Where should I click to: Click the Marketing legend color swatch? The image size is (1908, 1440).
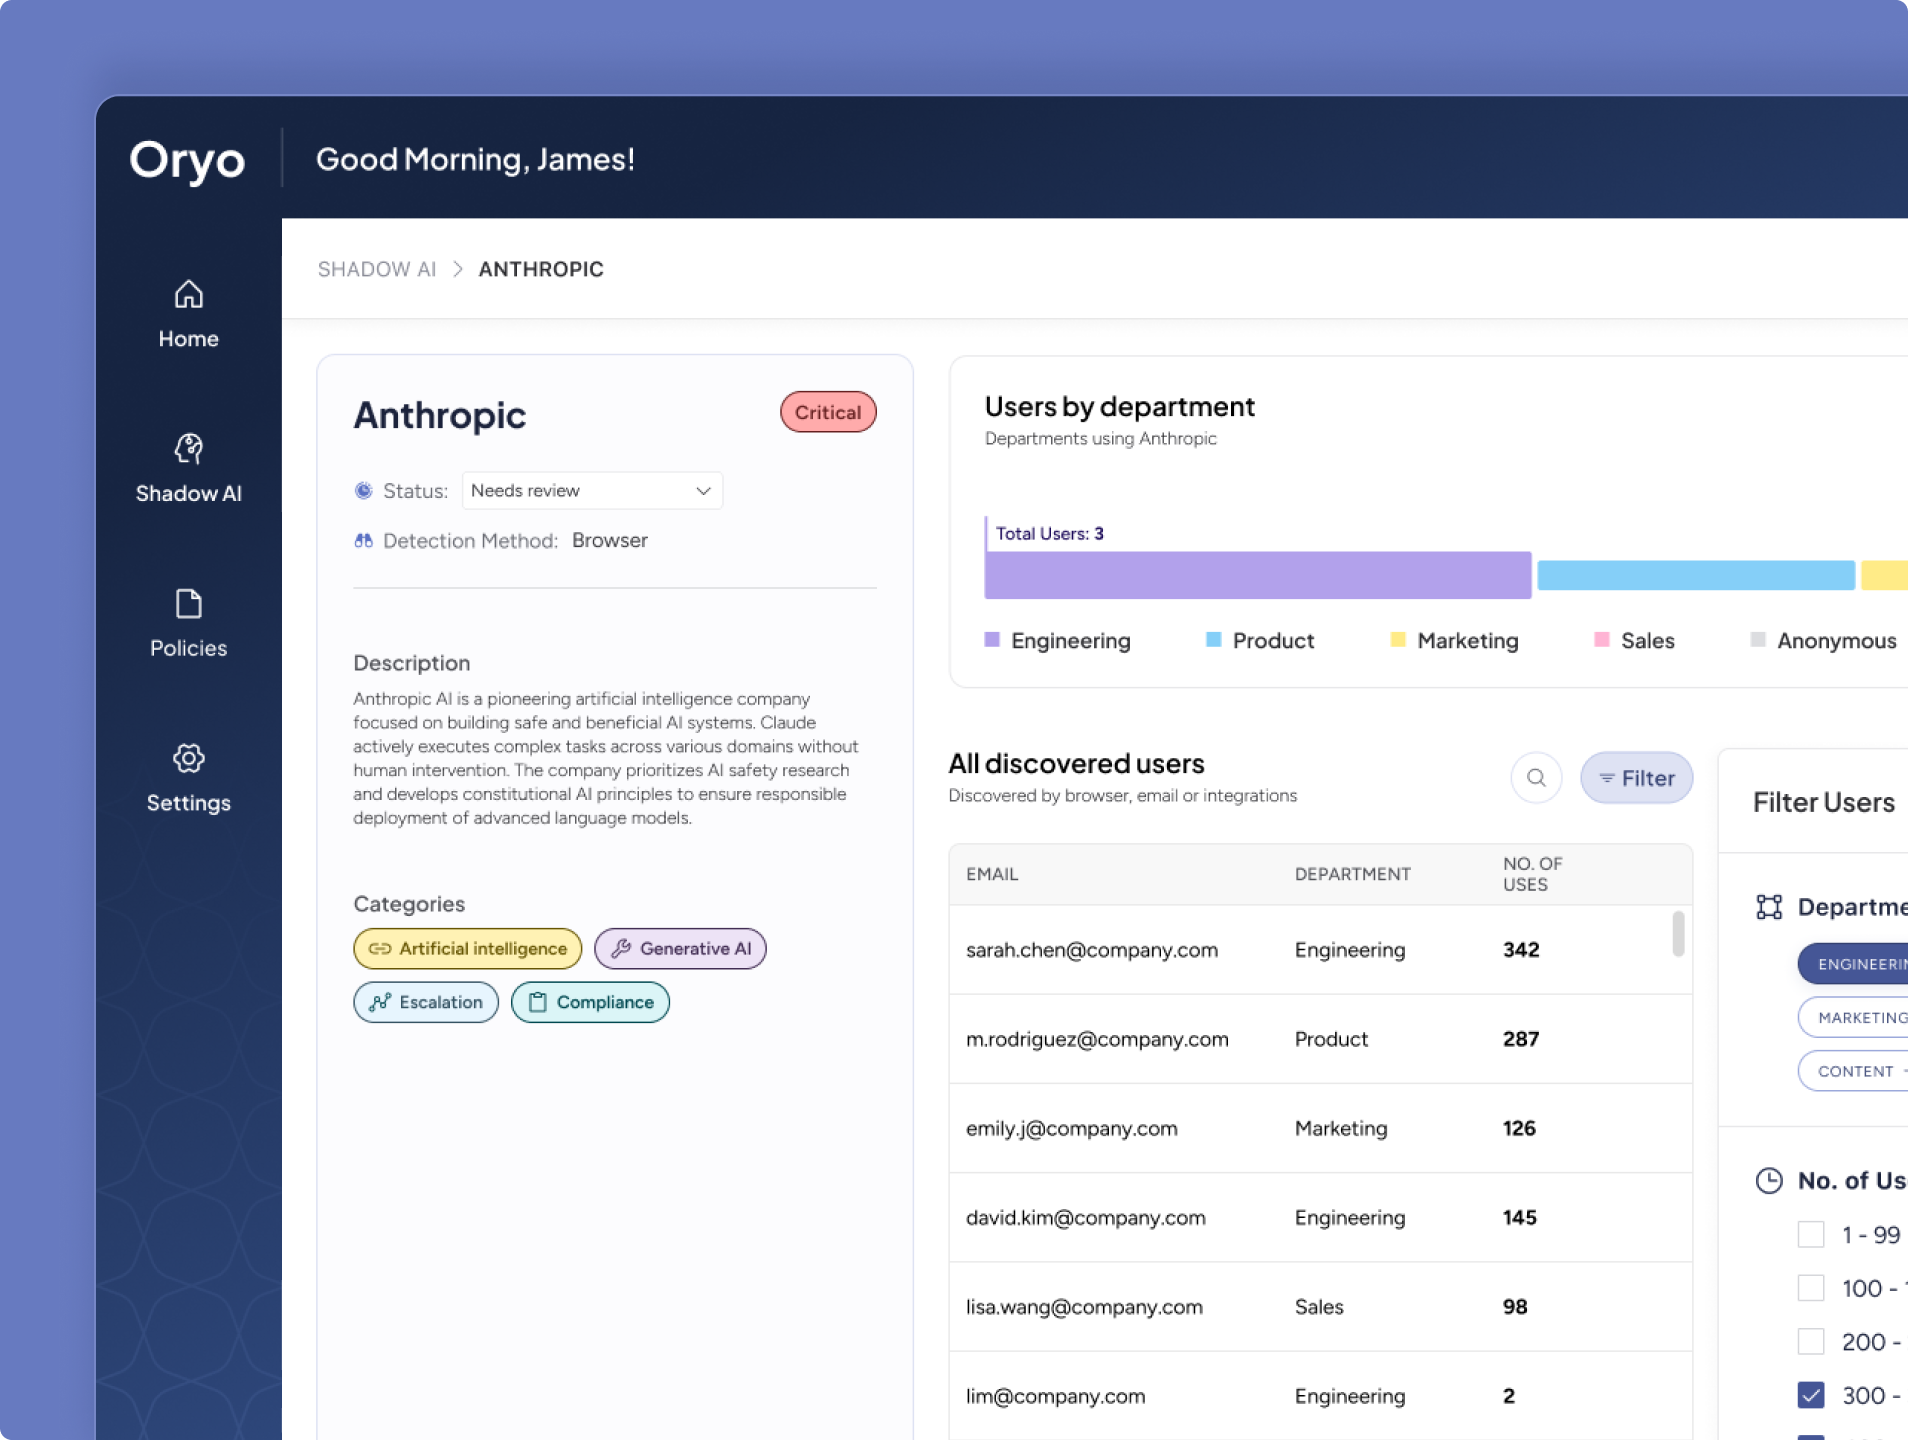tap(1398, 640)
